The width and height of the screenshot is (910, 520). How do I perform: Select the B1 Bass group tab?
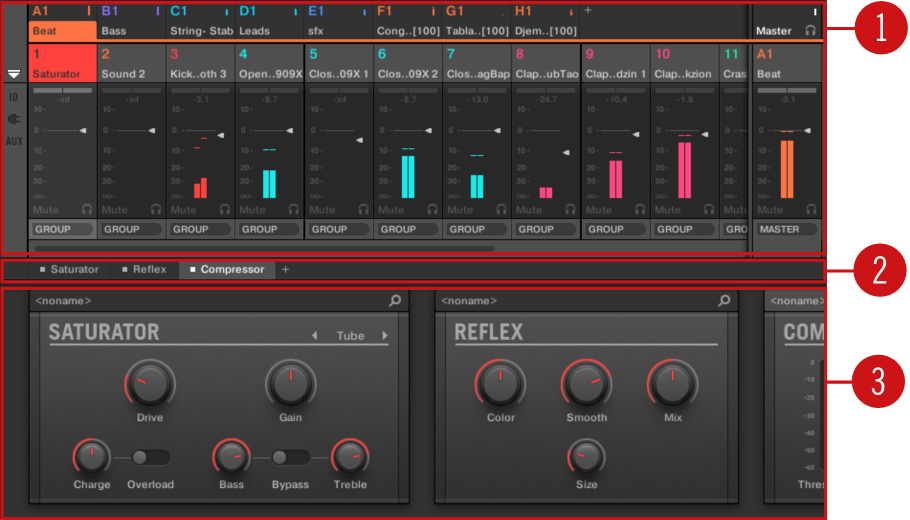131,21
